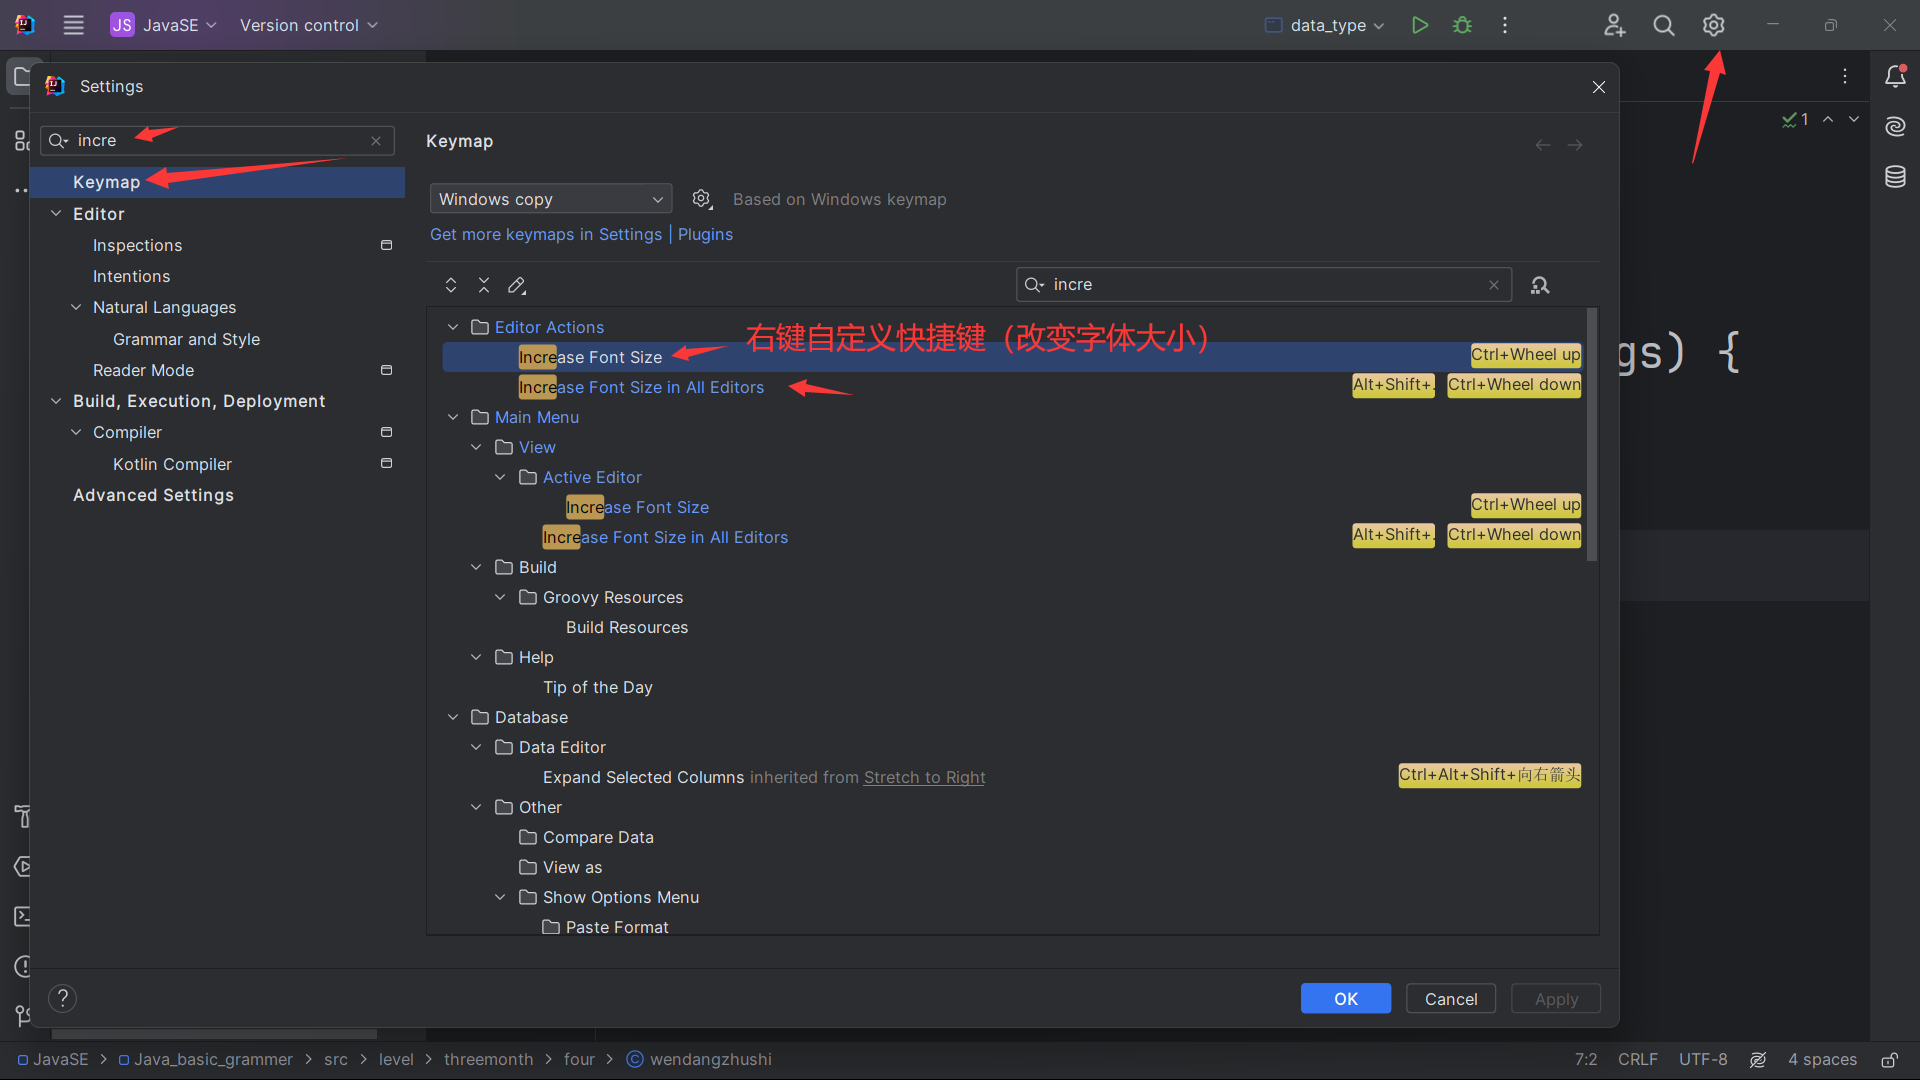Click the Run data_type play icon
The image size is (1920, 1080).
click(1419, 25)
